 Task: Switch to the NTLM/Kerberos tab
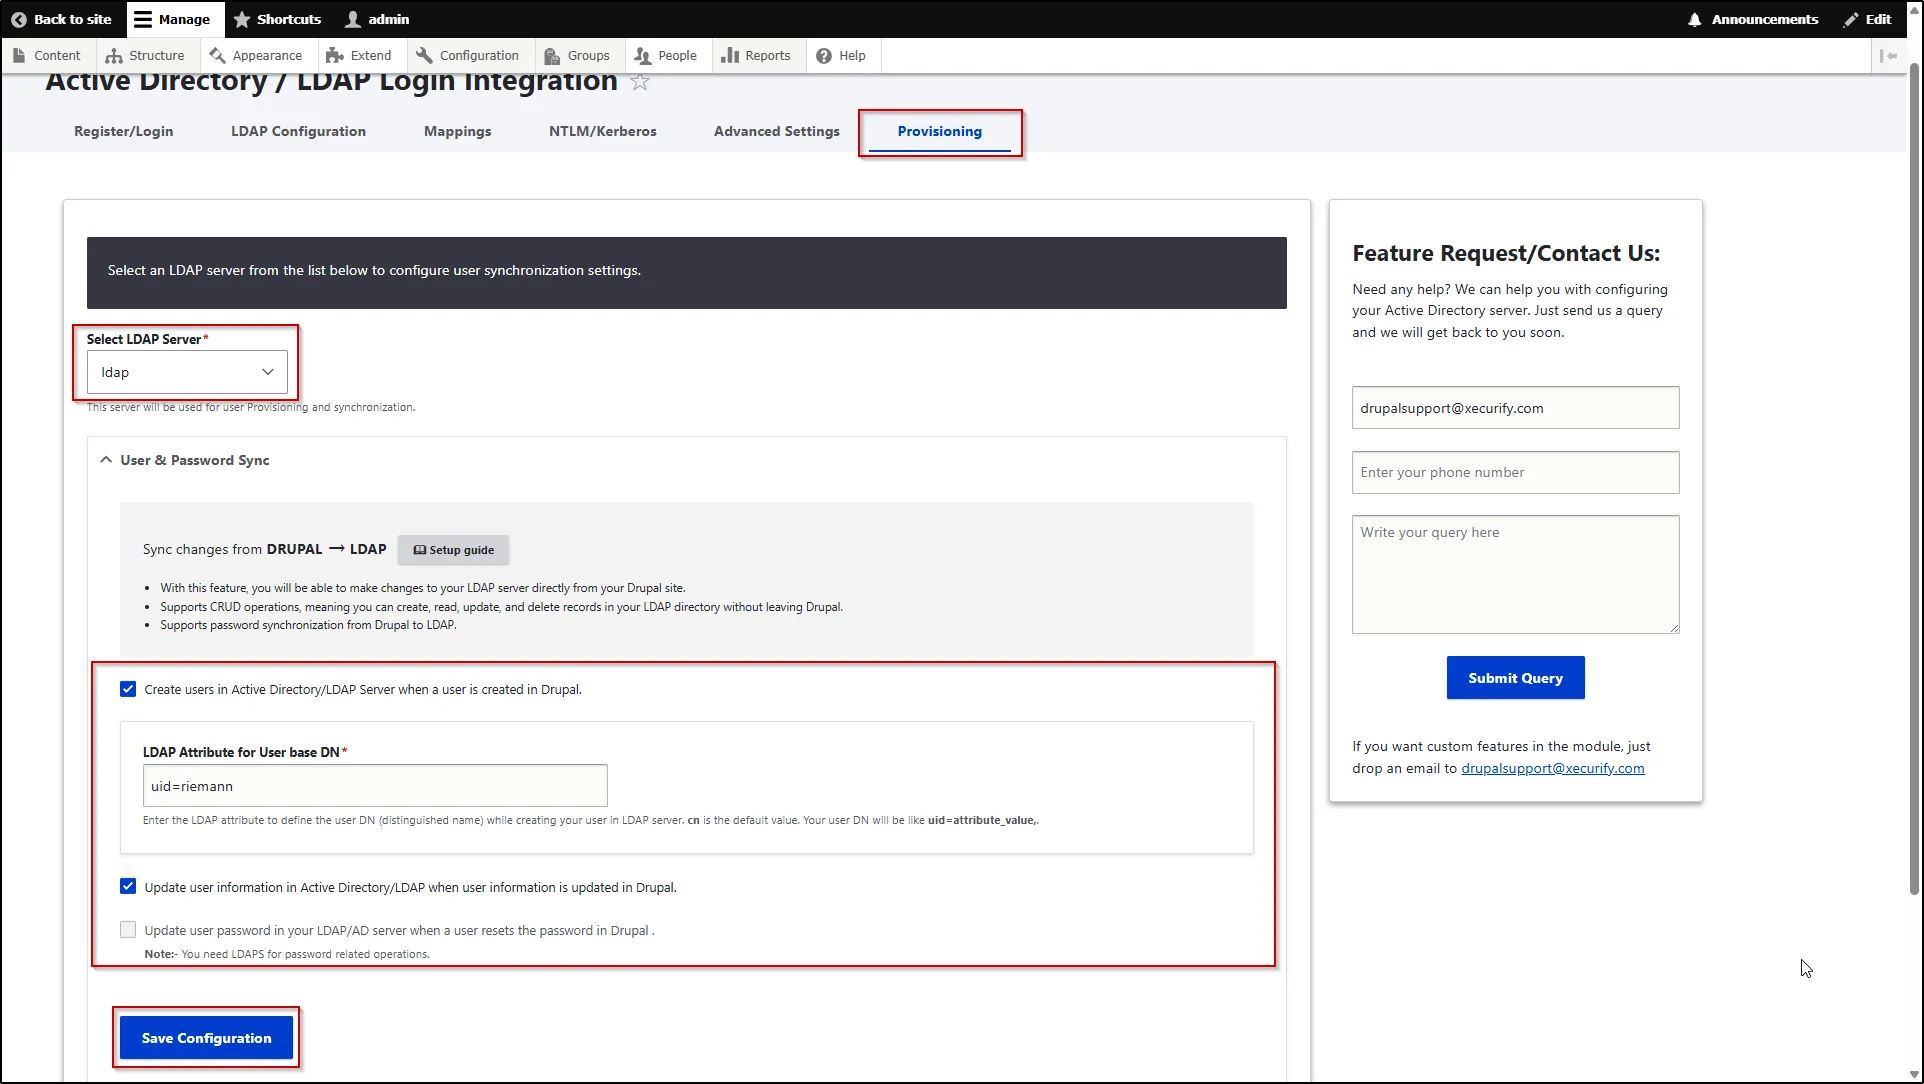pos(602,131)
